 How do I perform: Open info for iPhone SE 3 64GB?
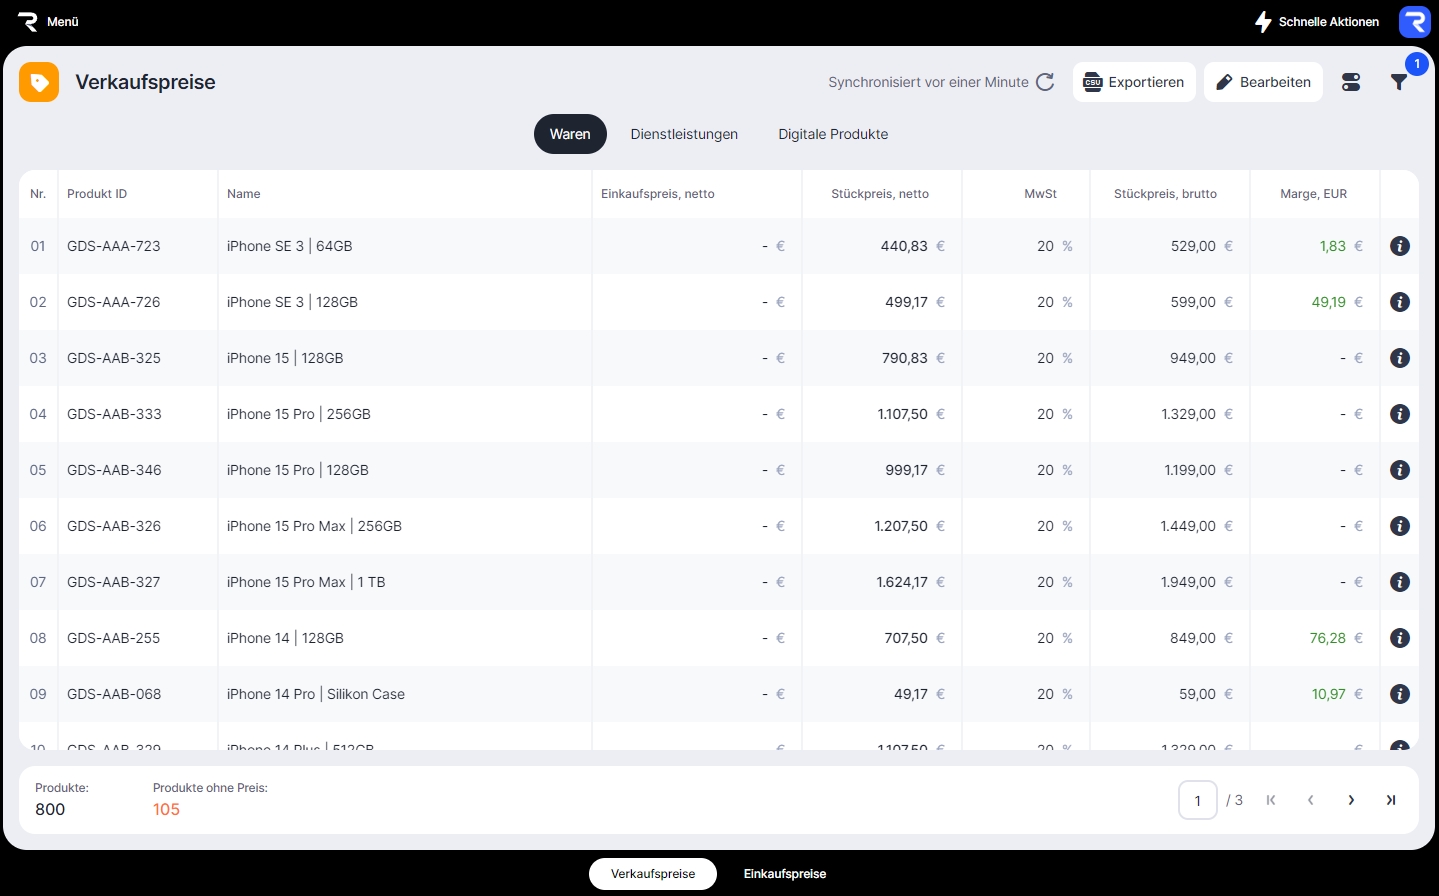pyautogui.click(x=1399, y=246)
